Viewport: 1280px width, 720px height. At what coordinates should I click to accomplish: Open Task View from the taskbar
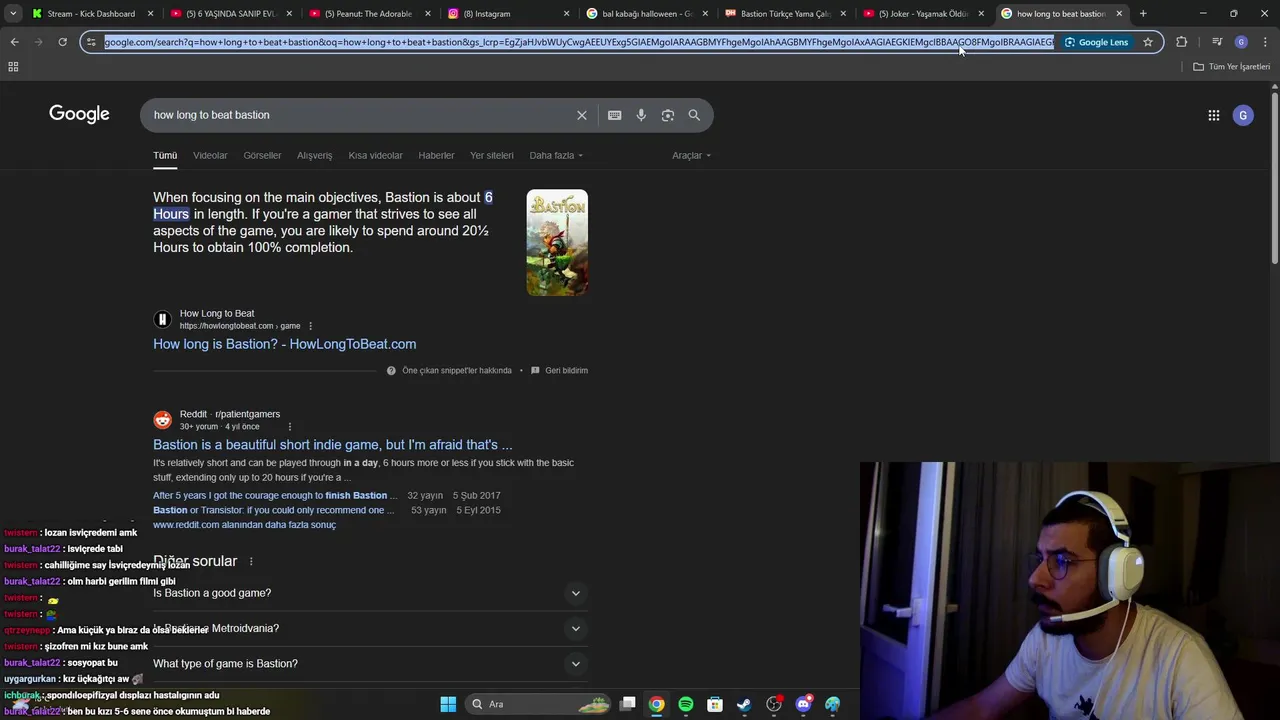627,704
